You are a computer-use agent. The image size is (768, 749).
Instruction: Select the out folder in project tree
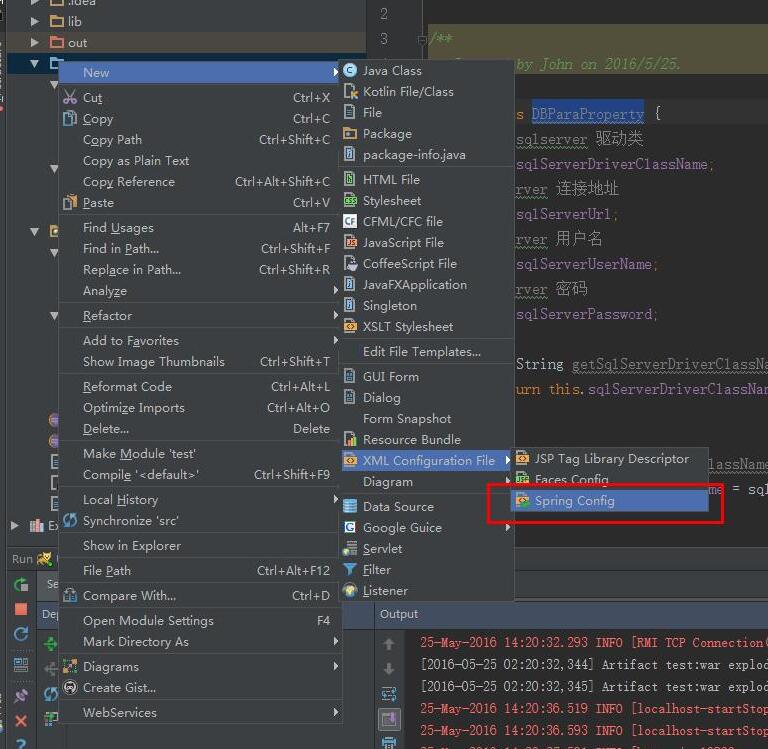(x=77, y=43)
